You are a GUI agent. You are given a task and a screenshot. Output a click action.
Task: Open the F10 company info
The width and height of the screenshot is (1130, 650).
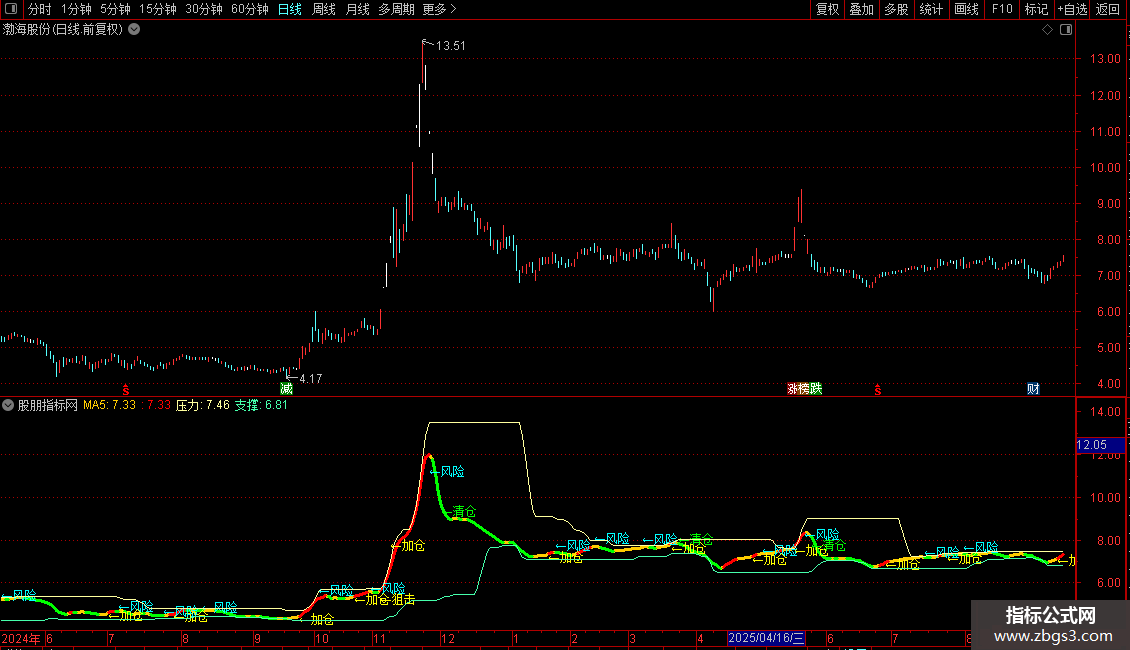pos(1002,9)
